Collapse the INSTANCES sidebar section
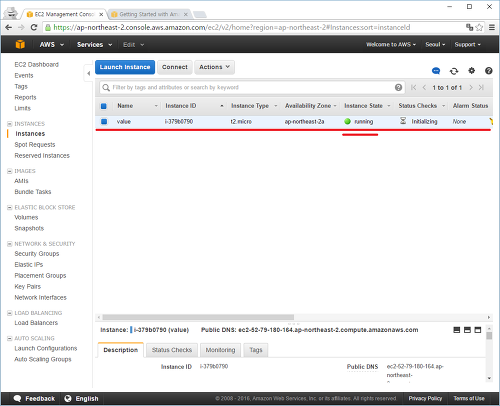Viewport: 500px width, 406px height. (x=9, y=124)
